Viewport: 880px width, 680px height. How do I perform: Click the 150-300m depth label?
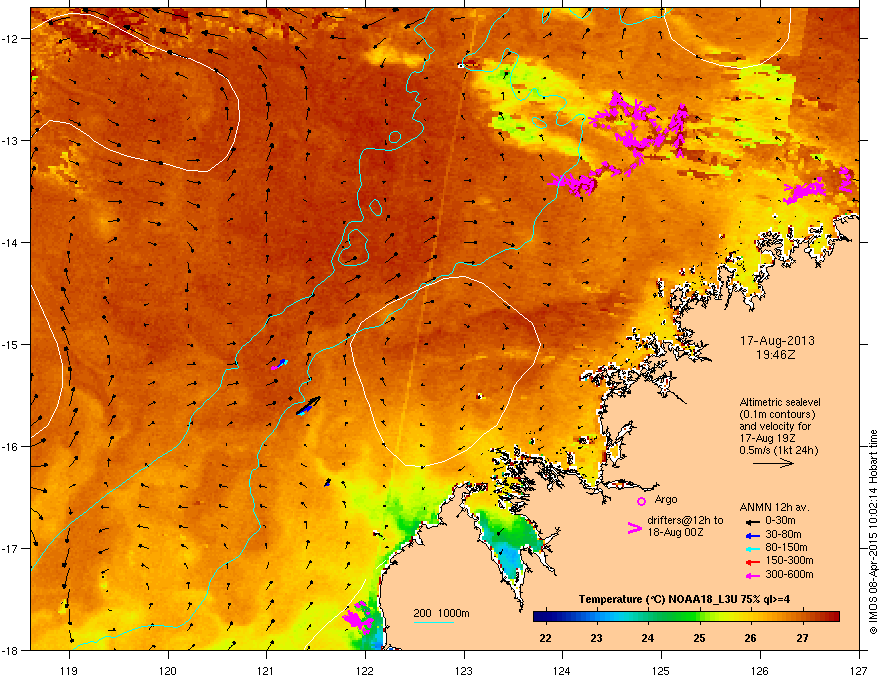789,560
